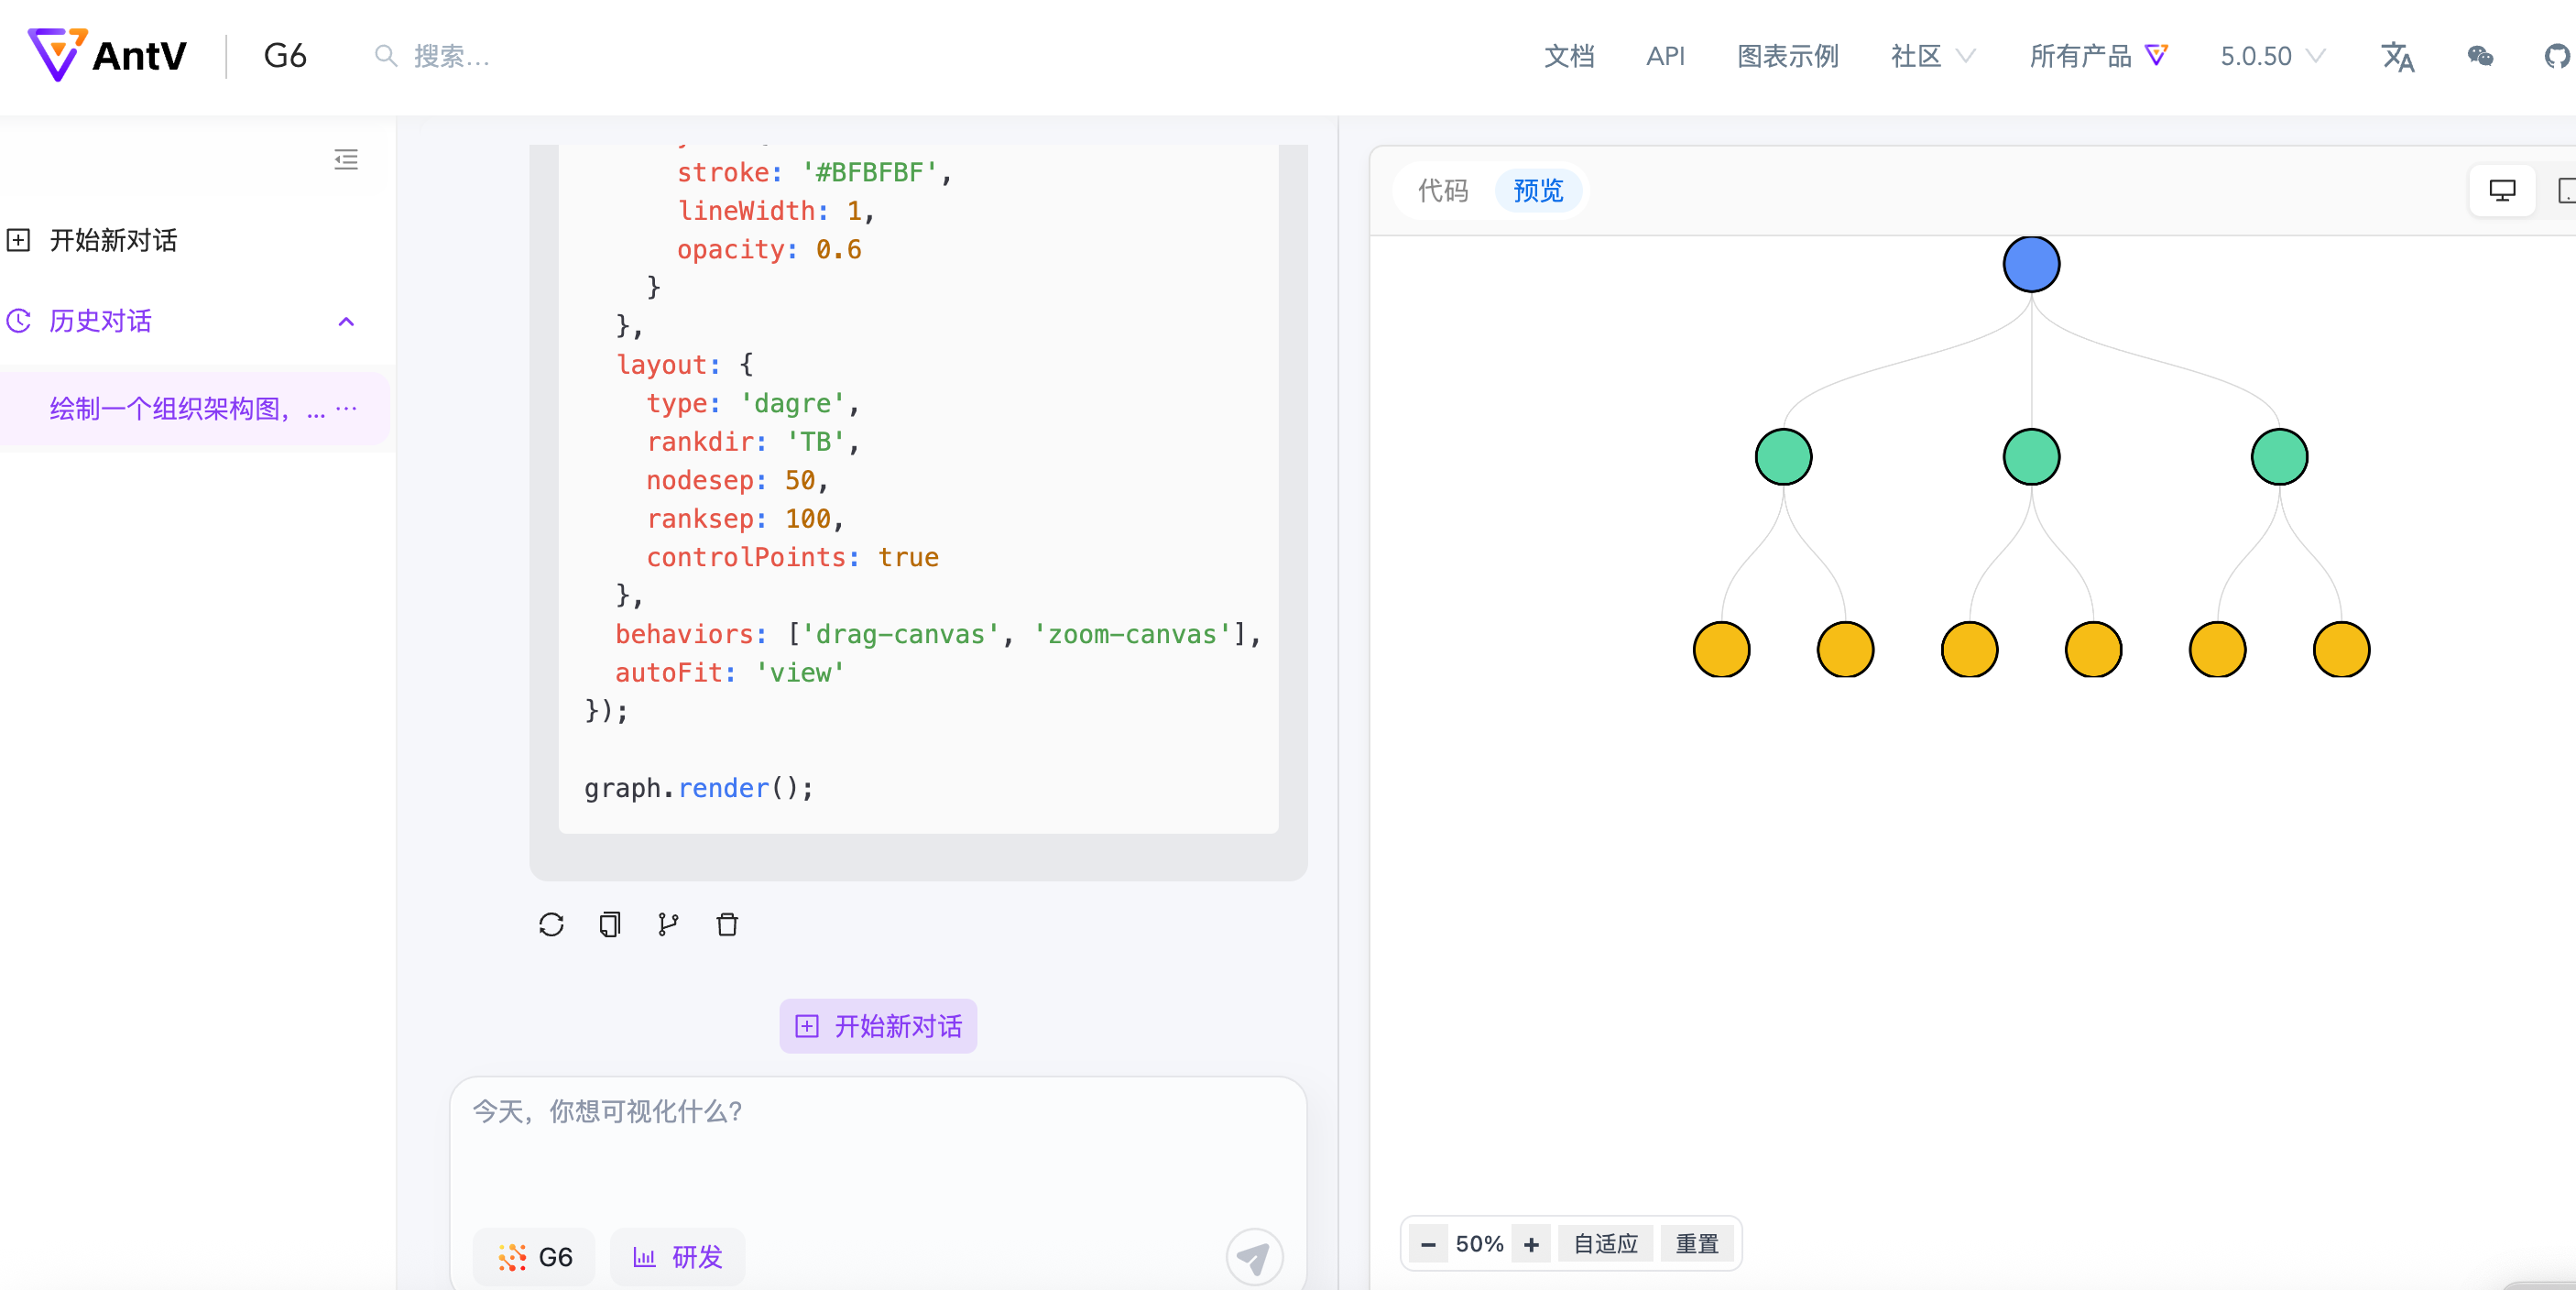Click the branch icon below the code
Viewport: 2576px width, 1290px height.
coord(668,924)
